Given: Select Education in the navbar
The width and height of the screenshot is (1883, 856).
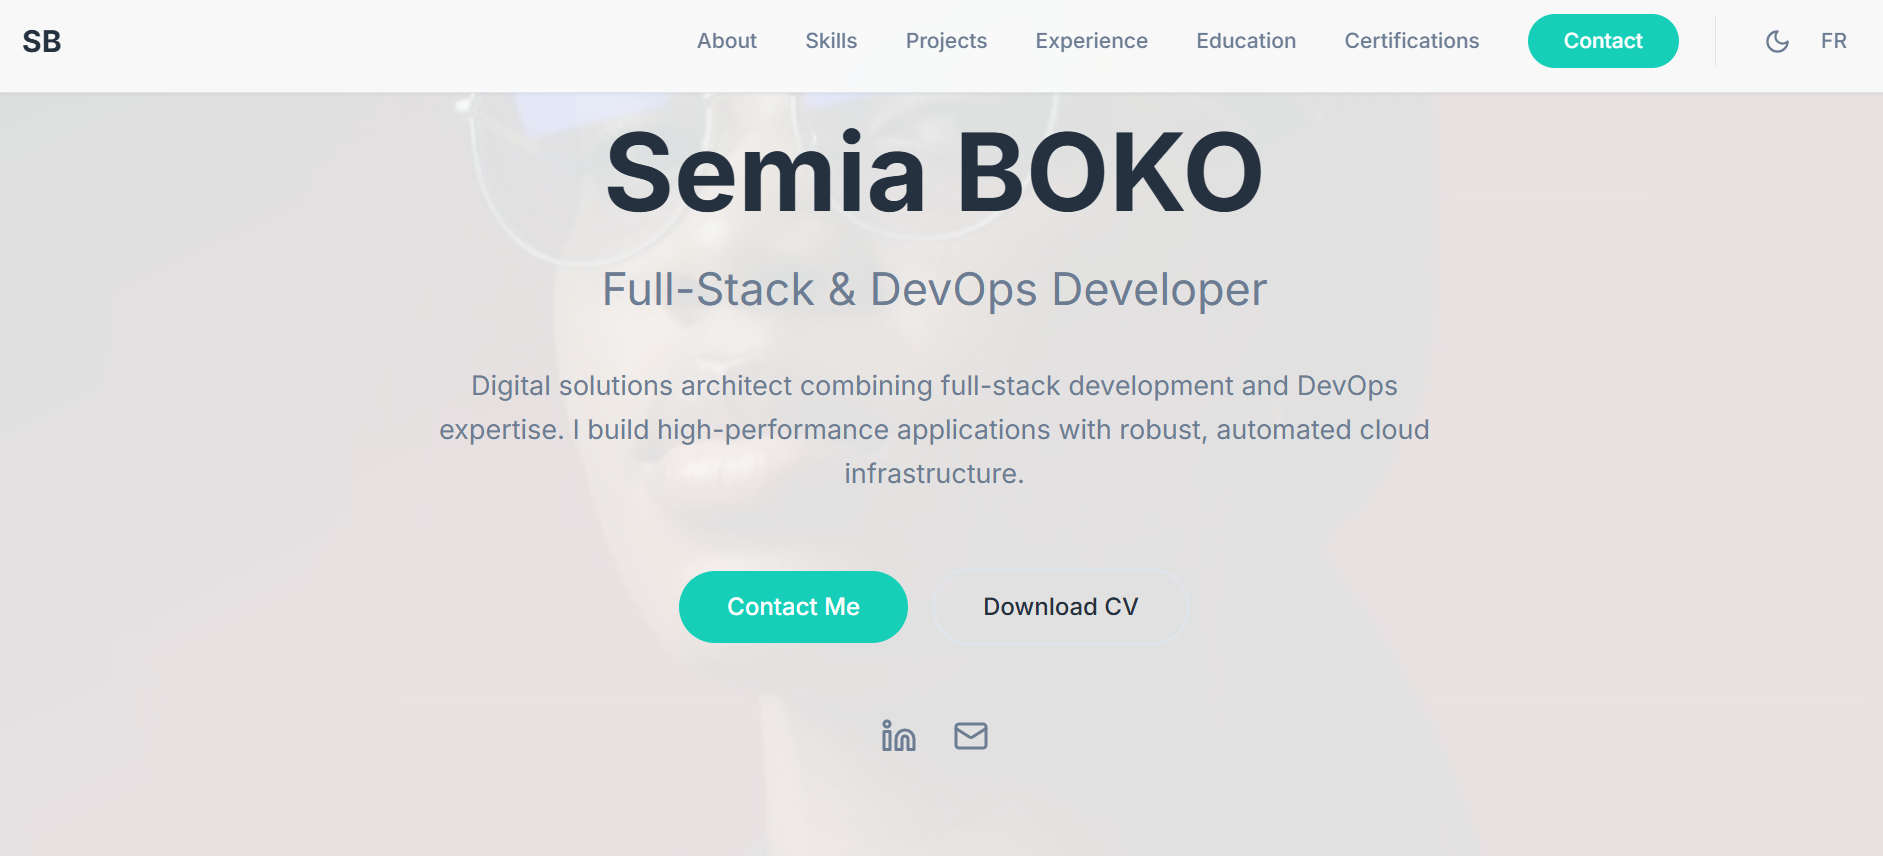Looking at the screenshot, I should pos(1246,41).
